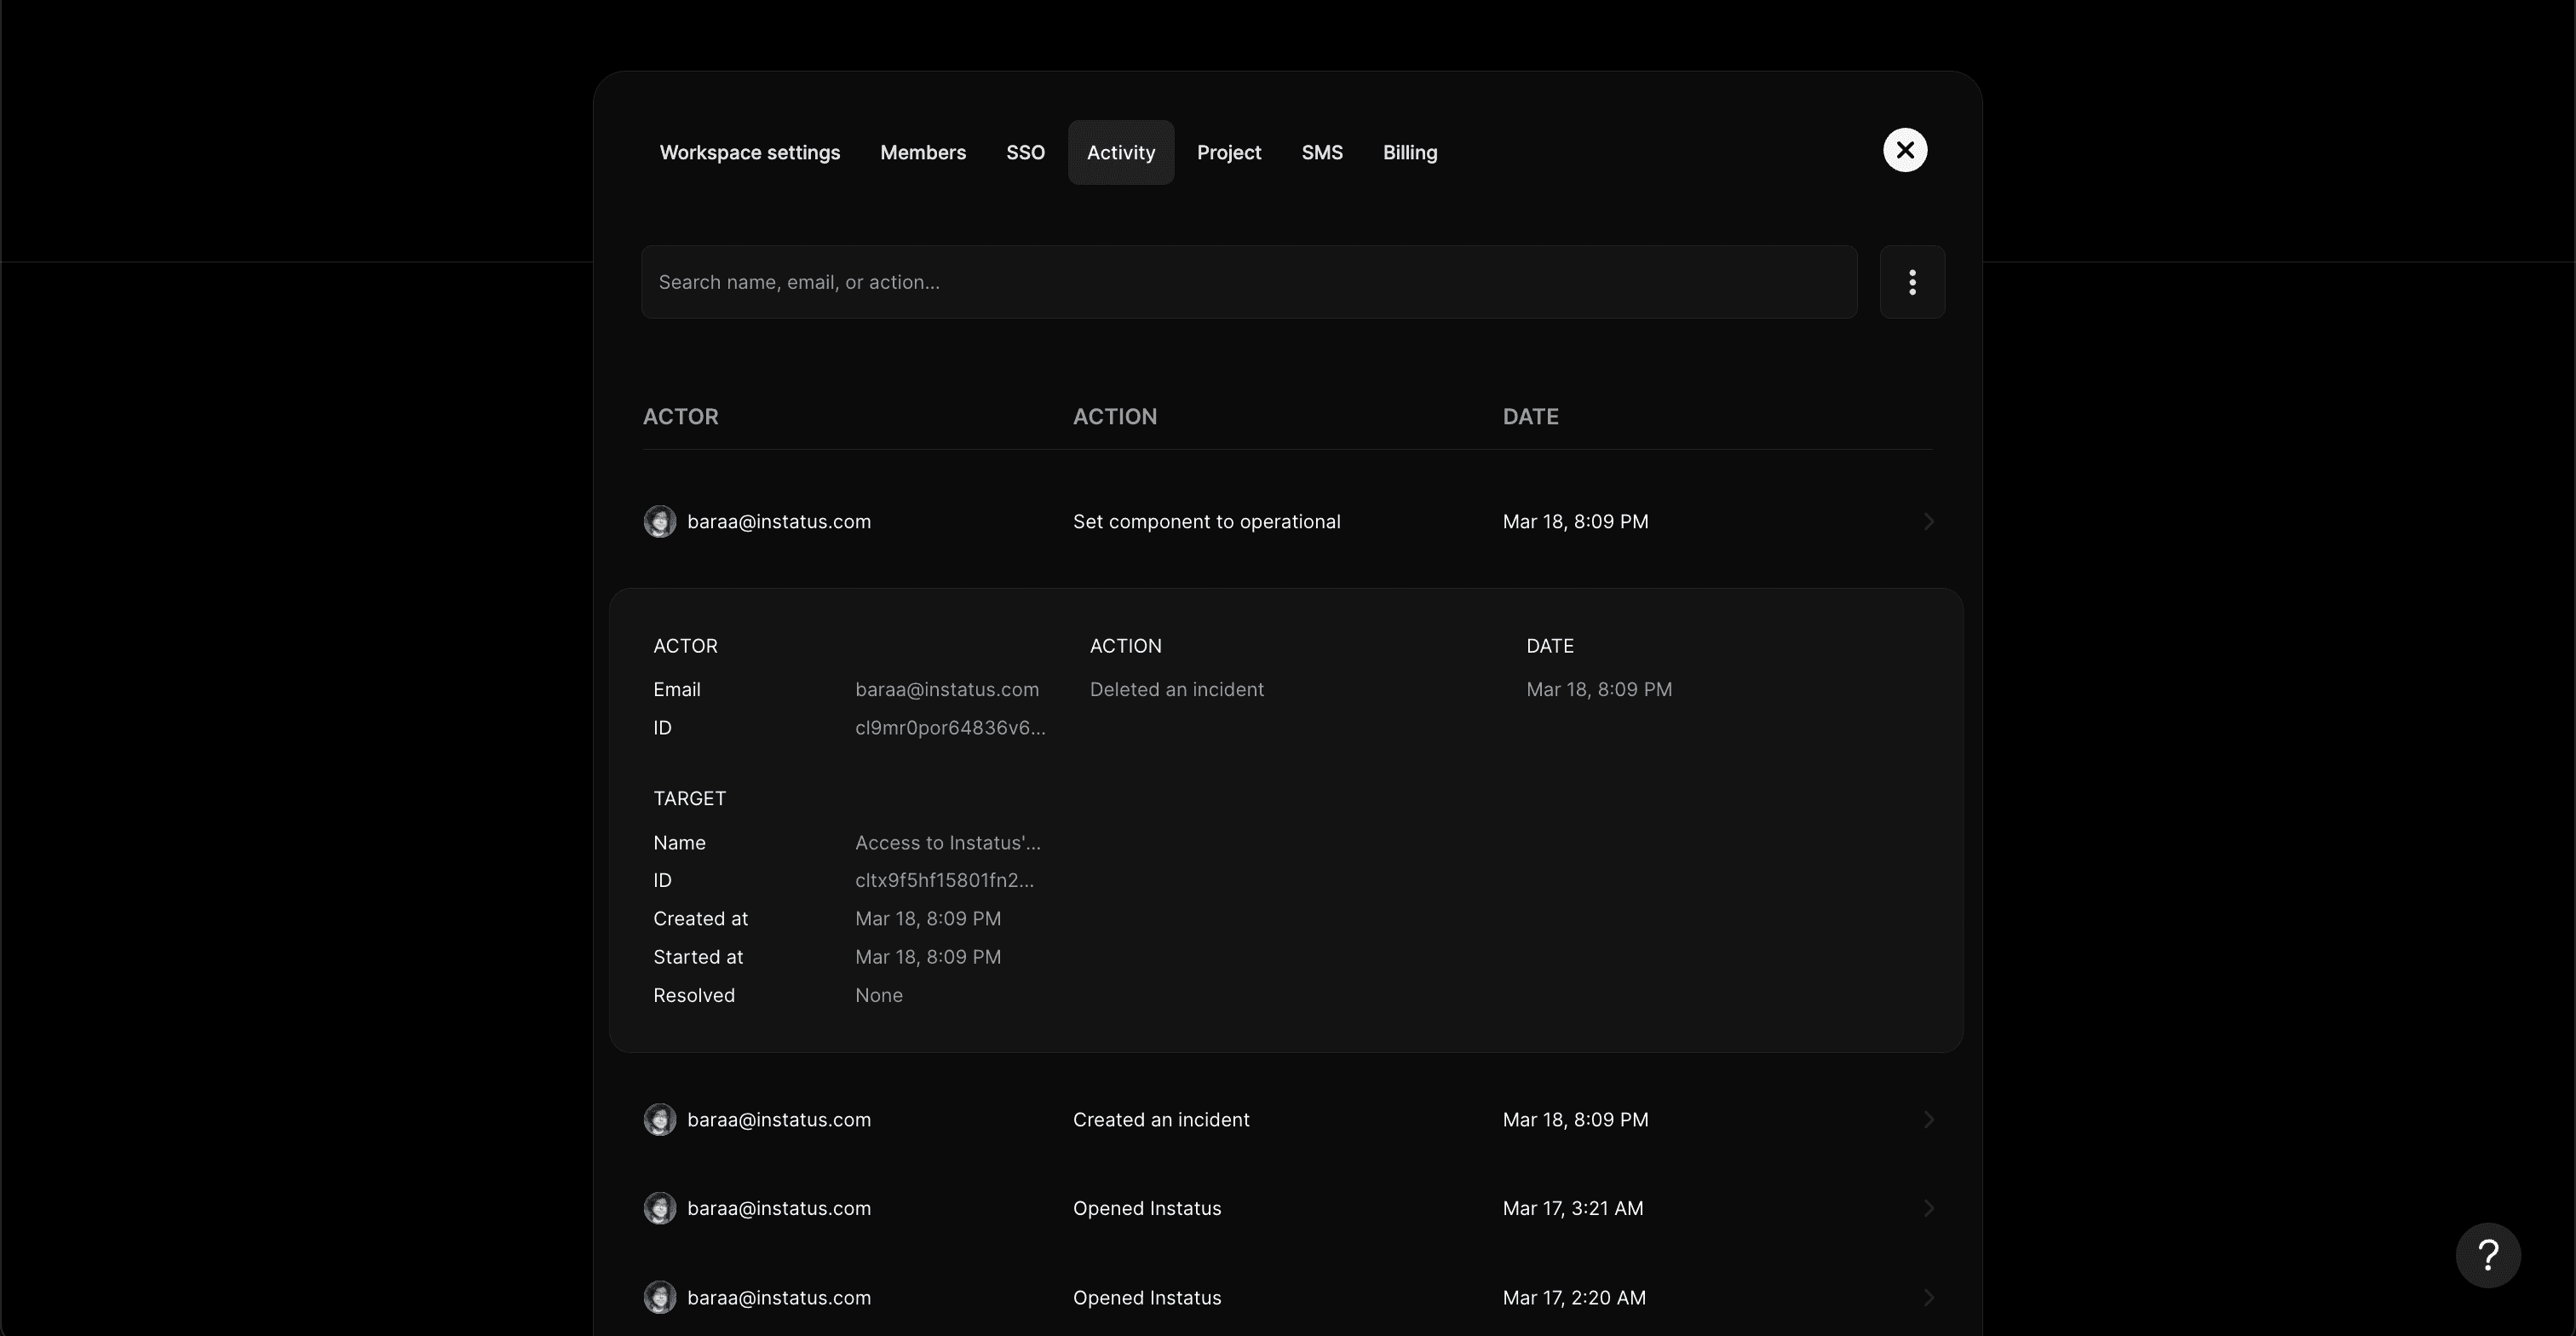This screenshot has height=1336, width=2576.
Task: Switch to Workspace settings
Action: click(749, 152)
